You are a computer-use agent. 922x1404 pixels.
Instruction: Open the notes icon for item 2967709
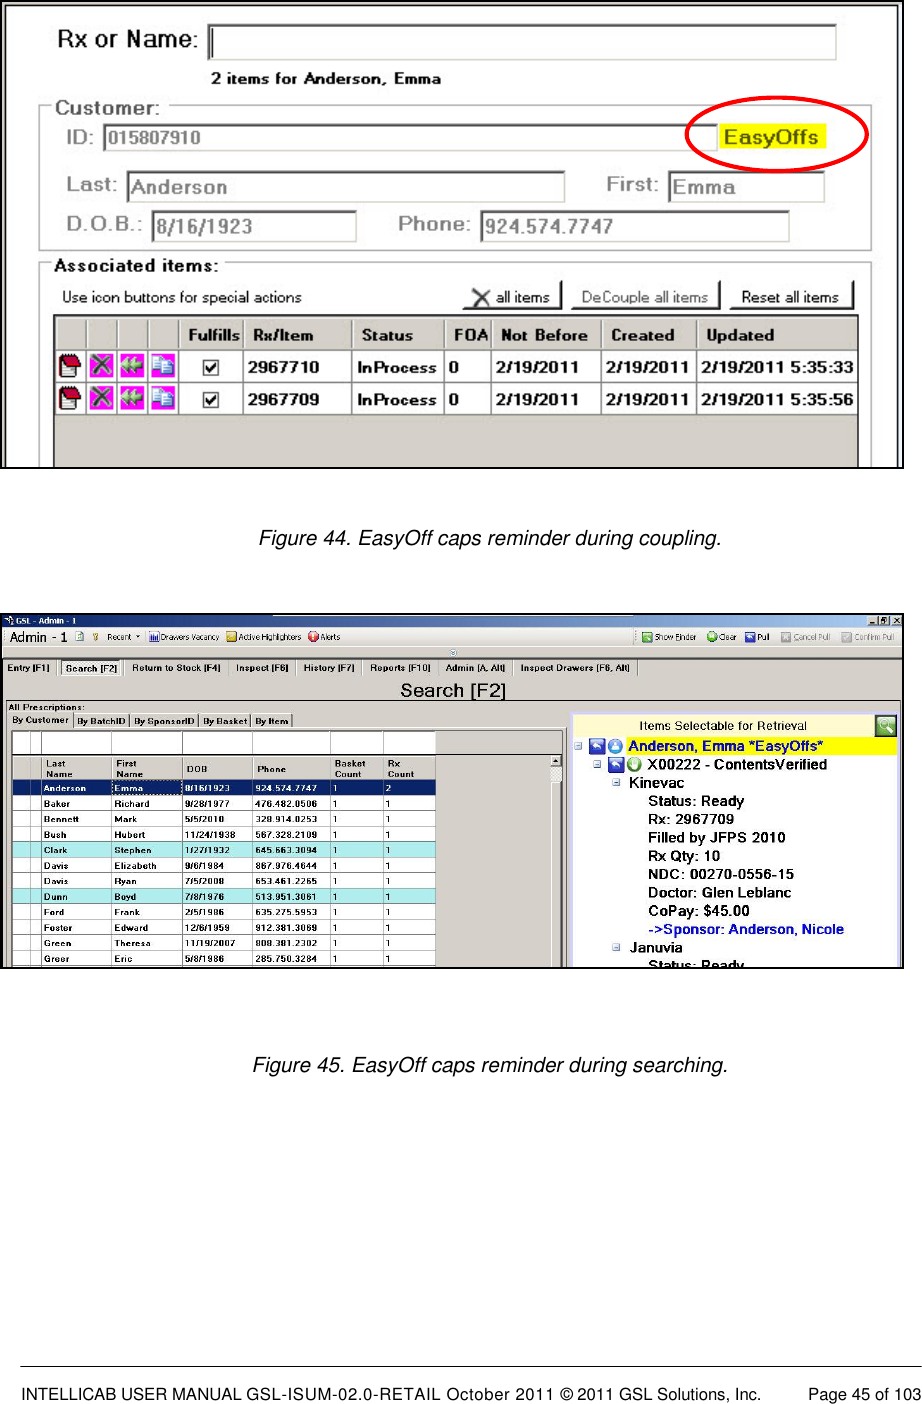[70, 397]
